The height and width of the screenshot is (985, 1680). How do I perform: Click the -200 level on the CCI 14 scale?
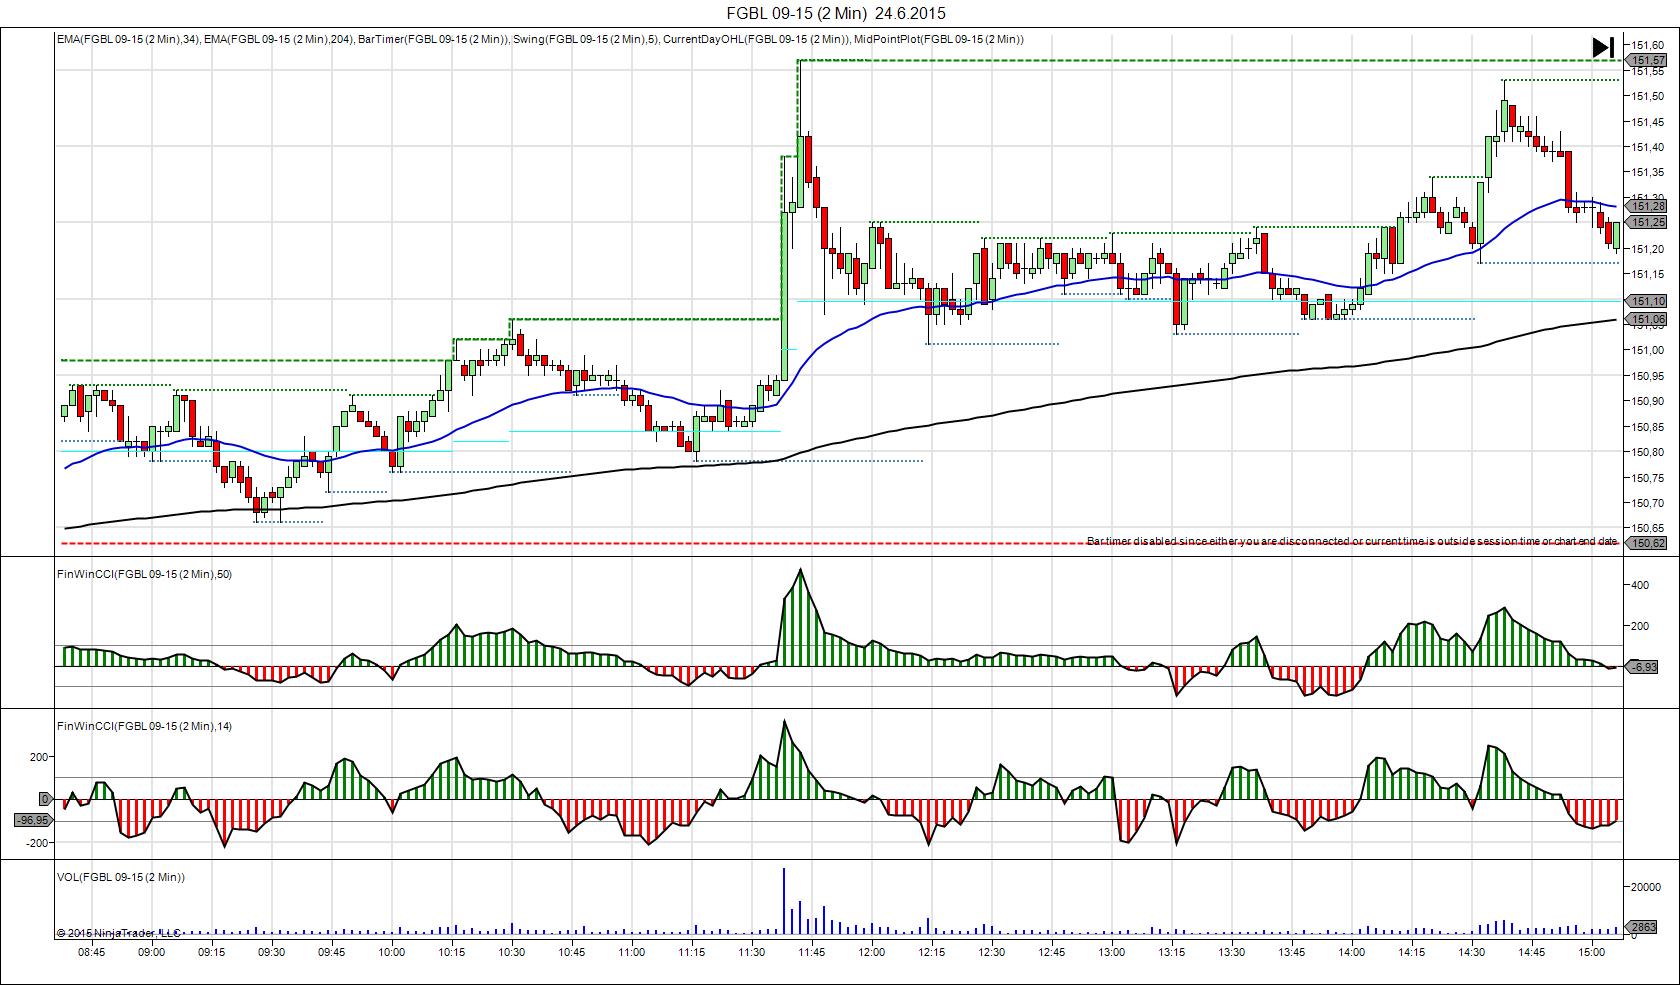coord(37,843)
